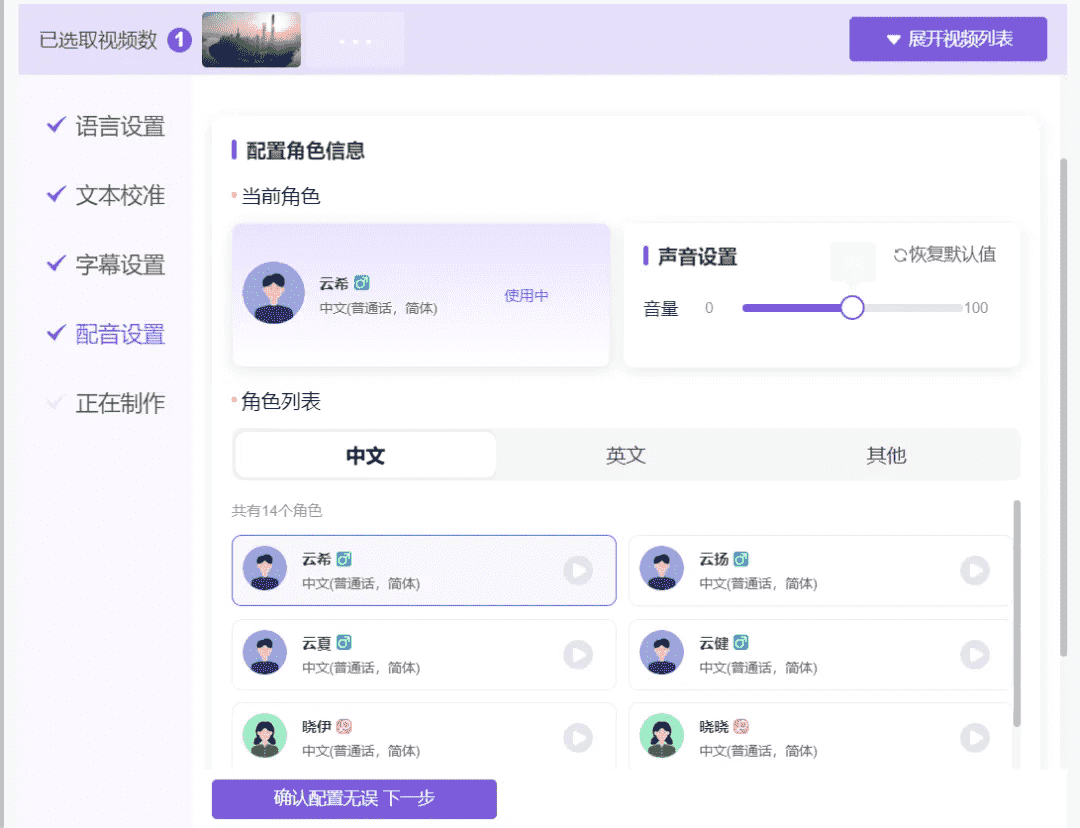Select 云希 role card in list
The width and height of the screenshot is (1080, 828).
pos(424,570)
